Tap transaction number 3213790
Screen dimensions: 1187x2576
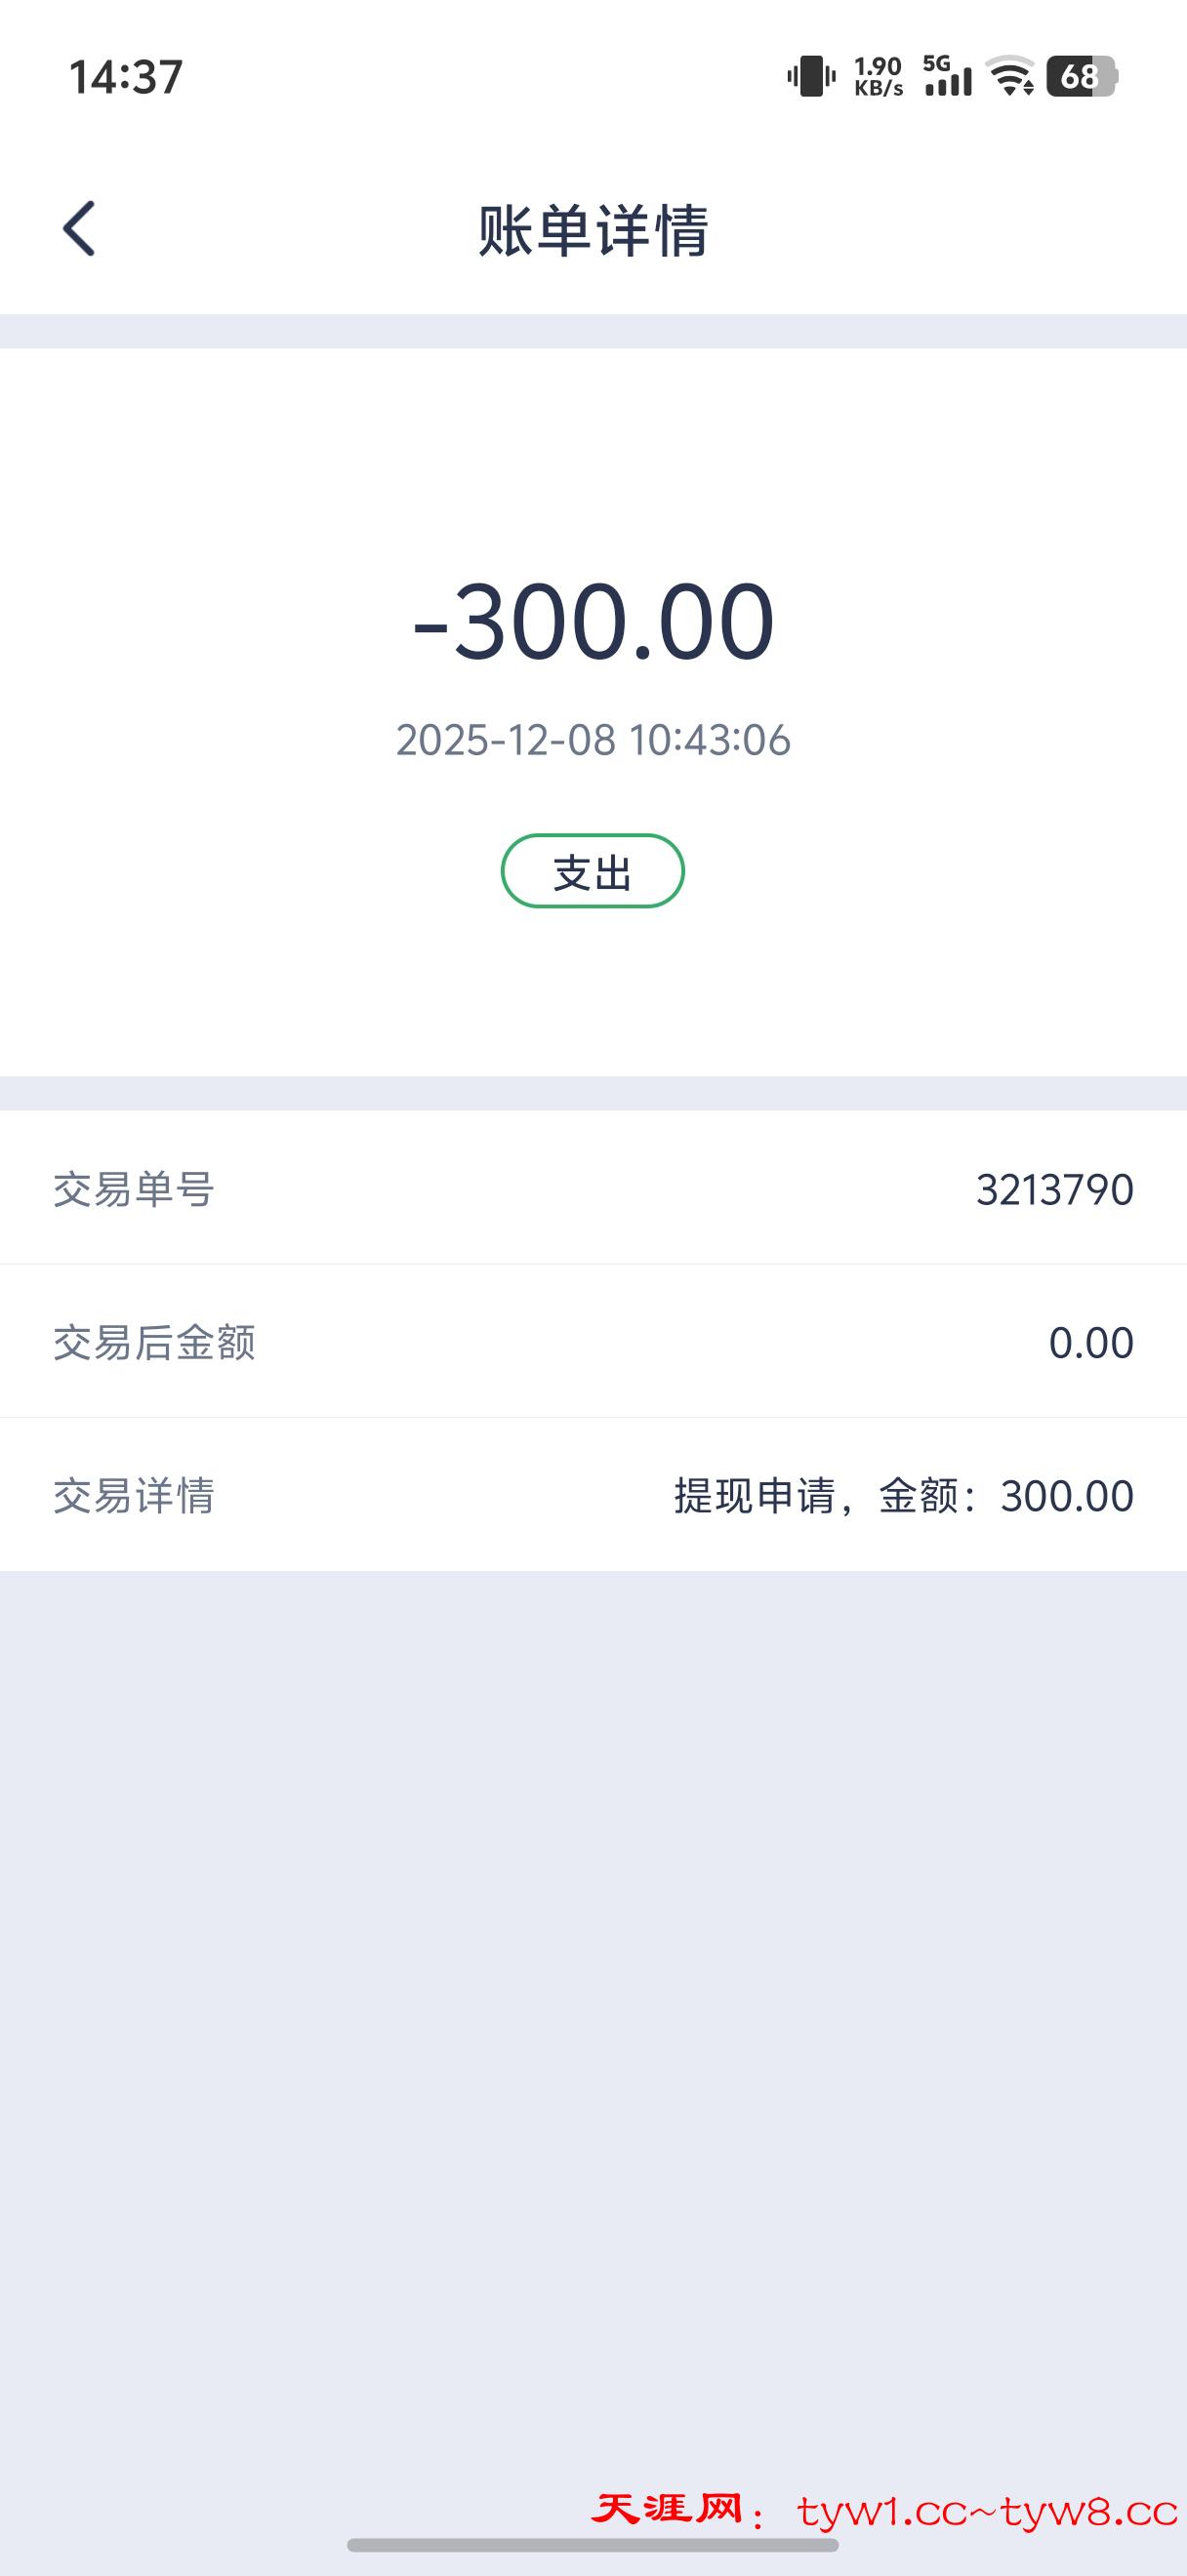point(1054,1189)
